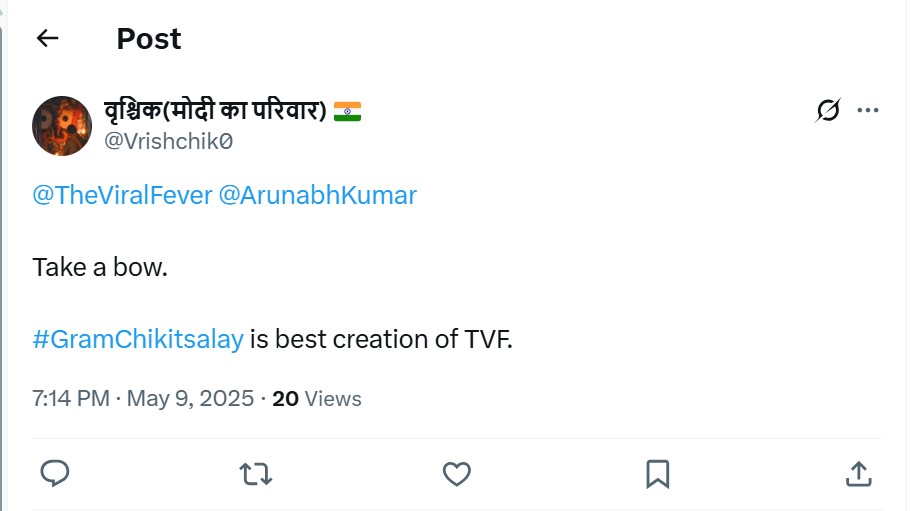This screenshot has width=910, height=511.
Task: Click the "is best creation of TVF." text
Action: pos(381,339)
